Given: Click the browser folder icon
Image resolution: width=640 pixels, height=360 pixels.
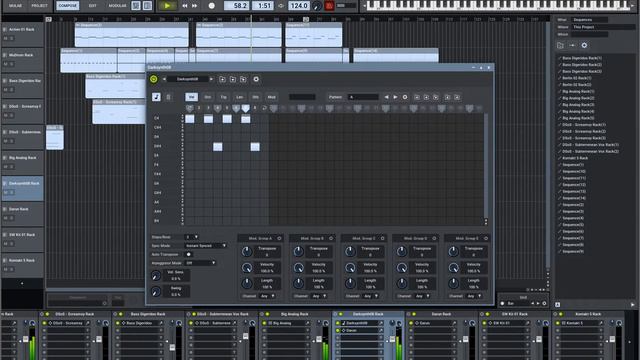Looking at the screenshot, I should click(560, 45).
